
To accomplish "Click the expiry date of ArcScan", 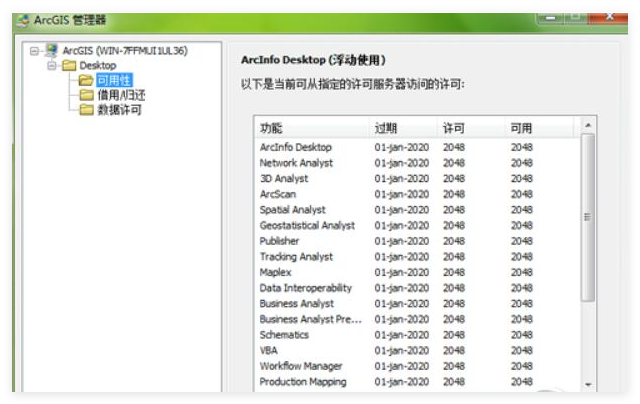I will click(402, 194).
